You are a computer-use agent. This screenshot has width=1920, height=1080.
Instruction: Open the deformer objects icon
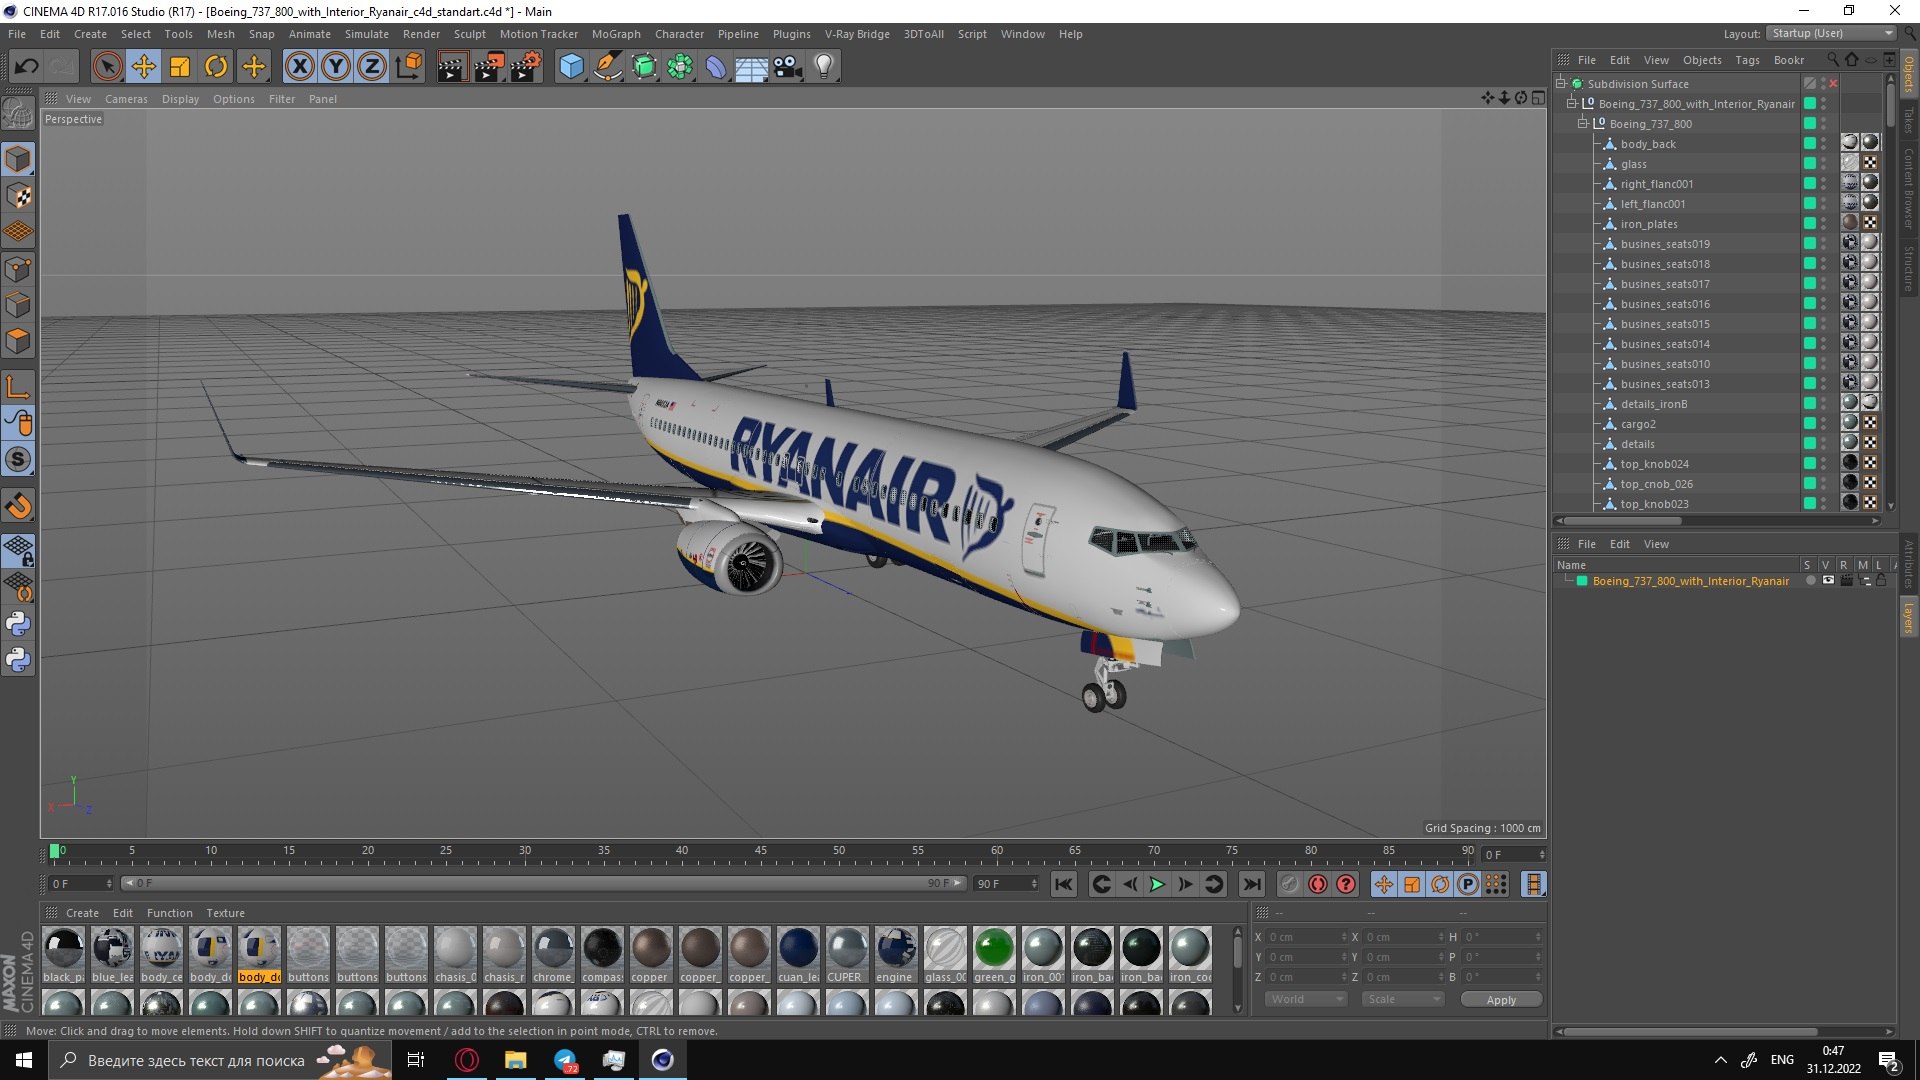[x=716, y=67]
